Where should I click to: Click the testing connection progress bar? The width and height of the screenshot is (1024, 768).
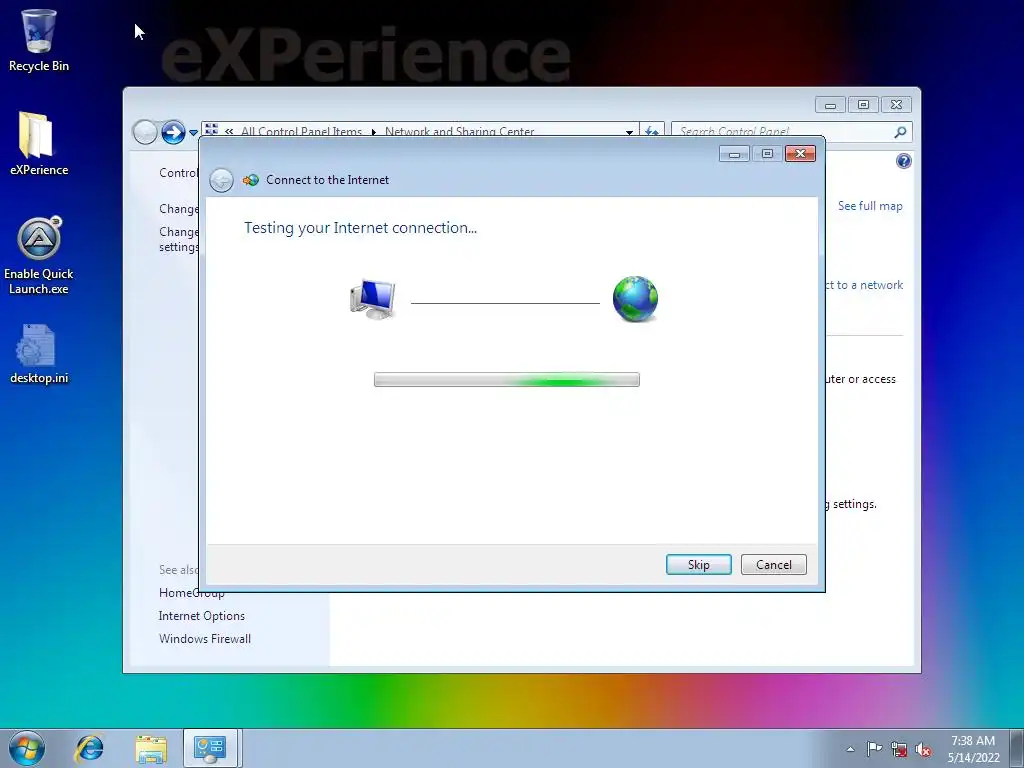point(507,379)
